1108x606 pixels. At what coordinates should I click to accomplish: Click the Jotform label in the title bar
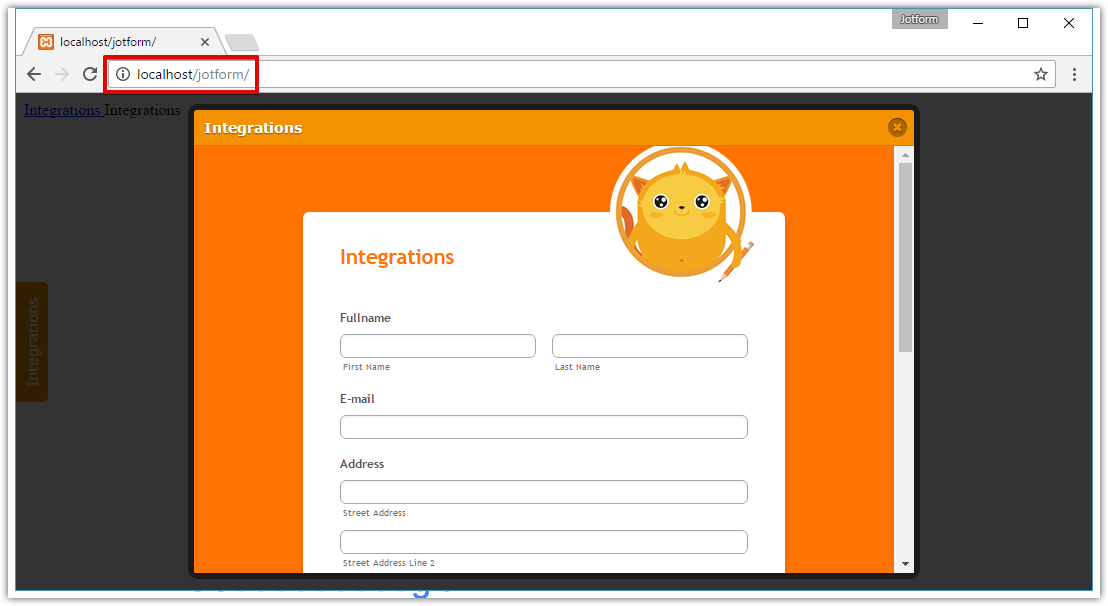click(918, 18)
